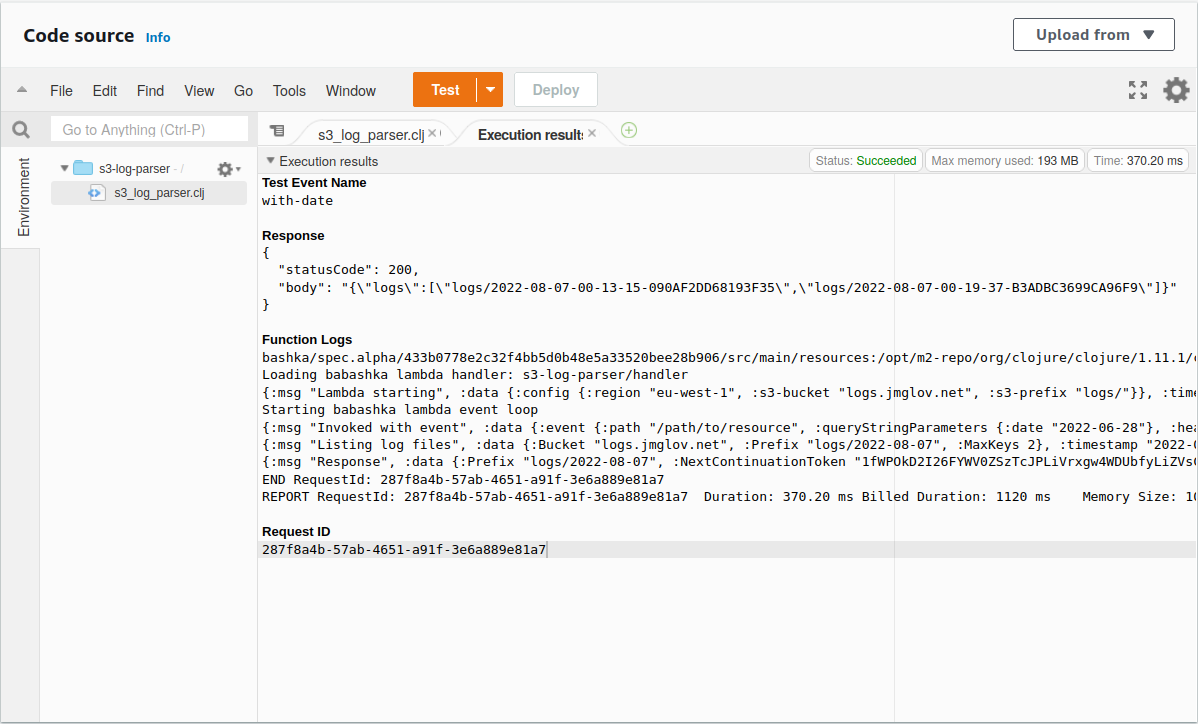This screenshot has height=724, width=1198.
Task: Open the environment folder gear menu
Action: [x=228, y=169]
